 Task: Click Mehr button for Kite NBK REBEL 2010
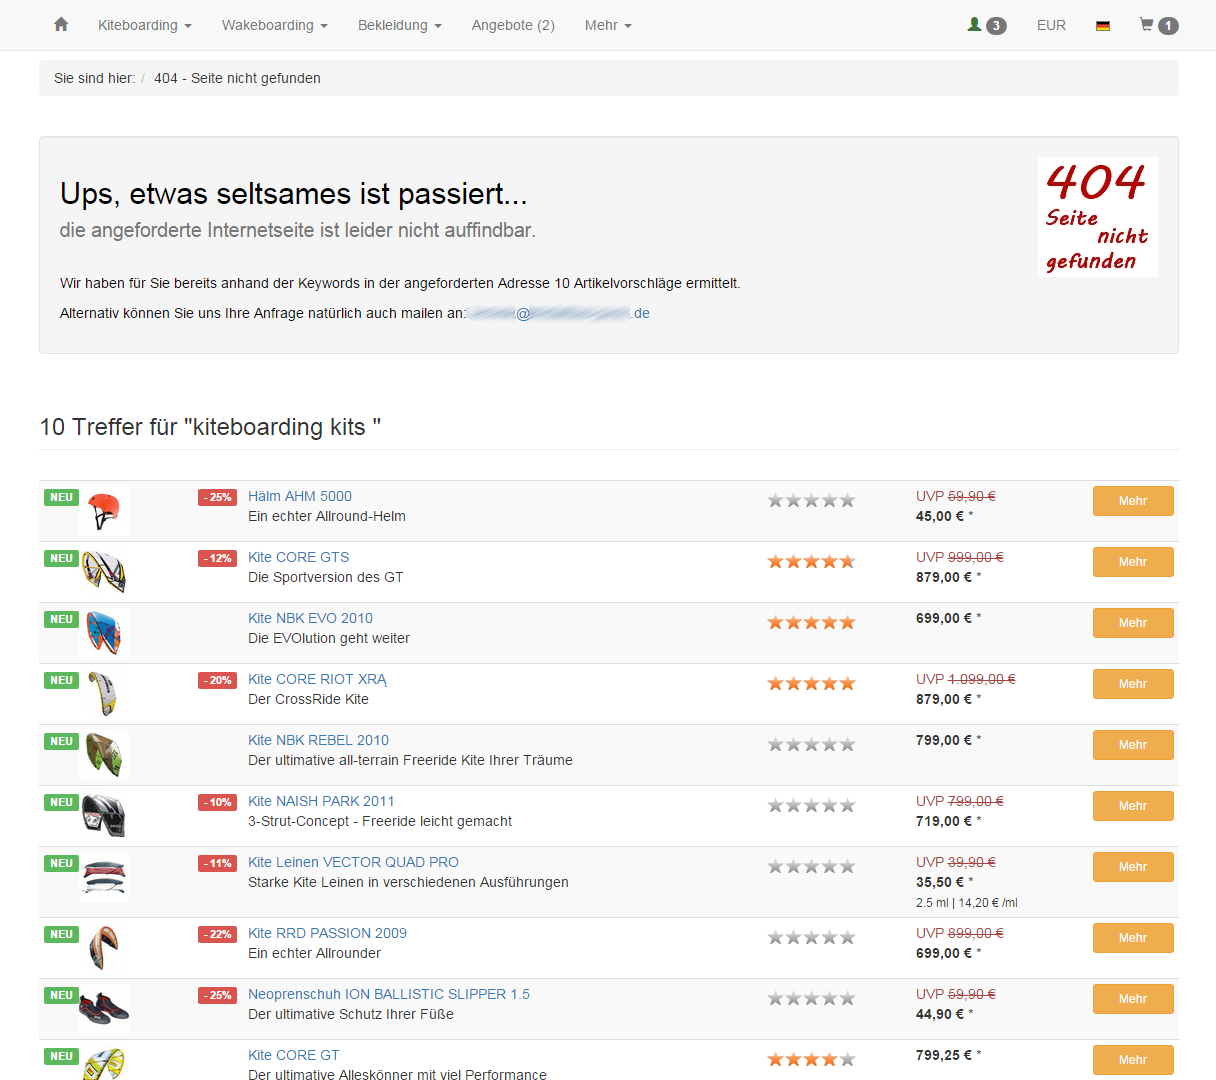[1133, 745]
